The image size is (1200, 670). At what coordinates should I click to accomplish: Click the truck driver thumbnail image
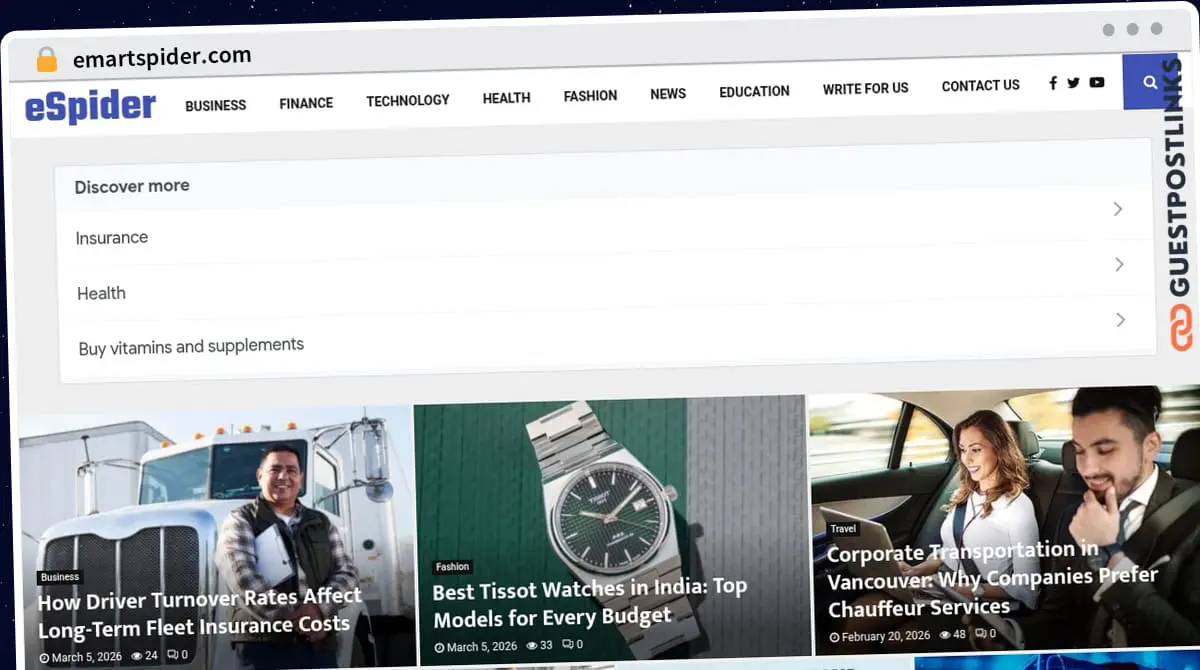point(215,535)
